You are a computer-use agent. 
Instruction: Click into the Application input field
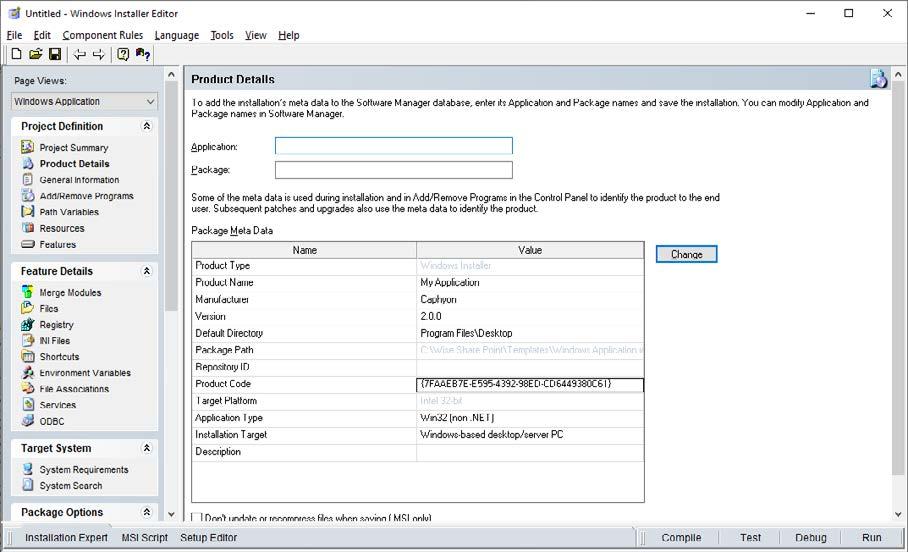[394, 145]
